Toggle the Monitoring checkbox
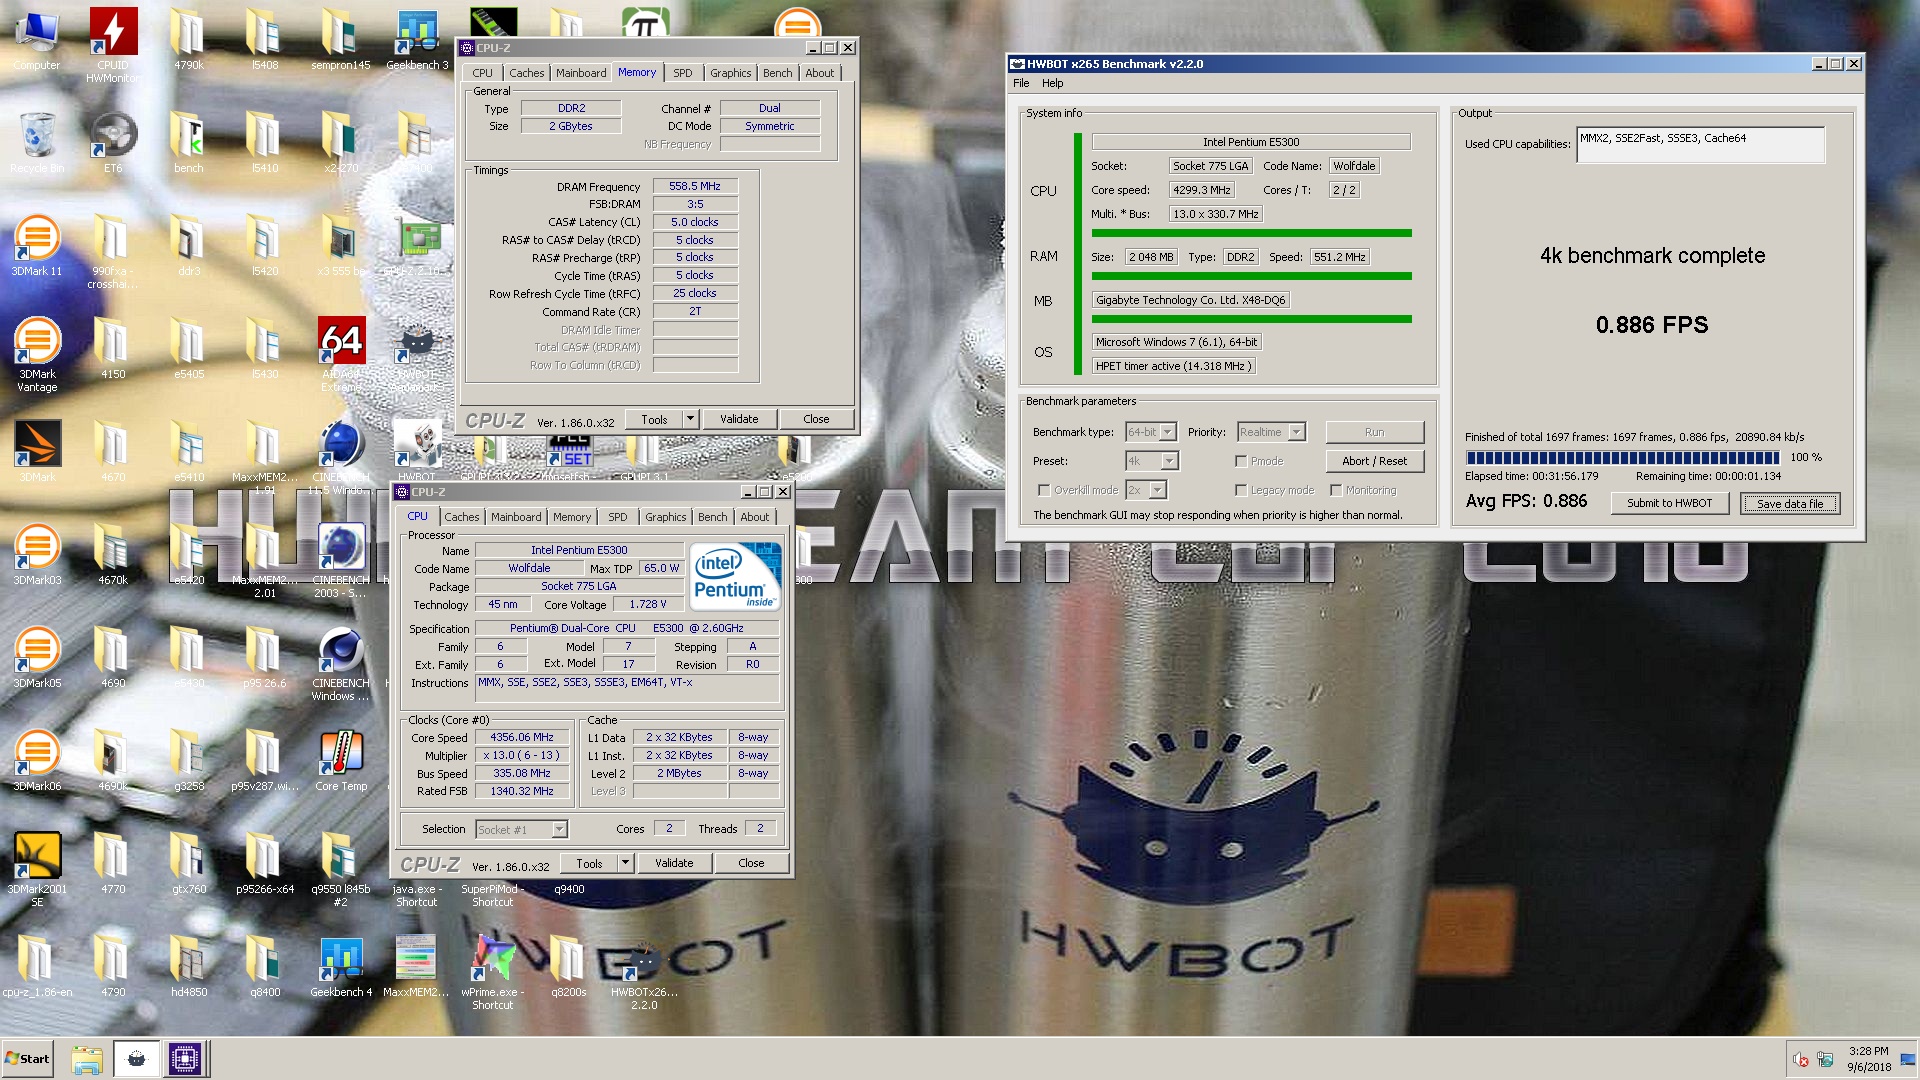Screen dimensions: 1920x1080 (x=1336, y=490)
